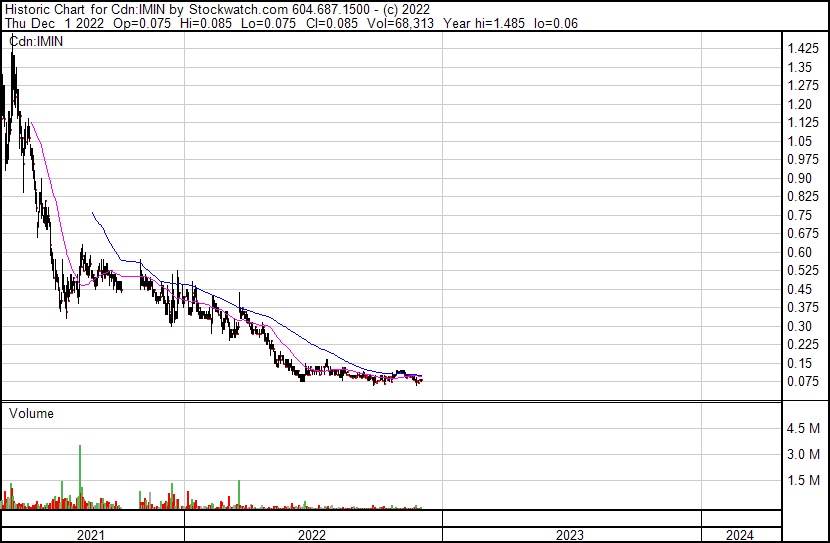Image resolution: width=830 pixels, height=543 pixels.
Task: Select the 0.75 price axis label
Action: coord(799,215)
